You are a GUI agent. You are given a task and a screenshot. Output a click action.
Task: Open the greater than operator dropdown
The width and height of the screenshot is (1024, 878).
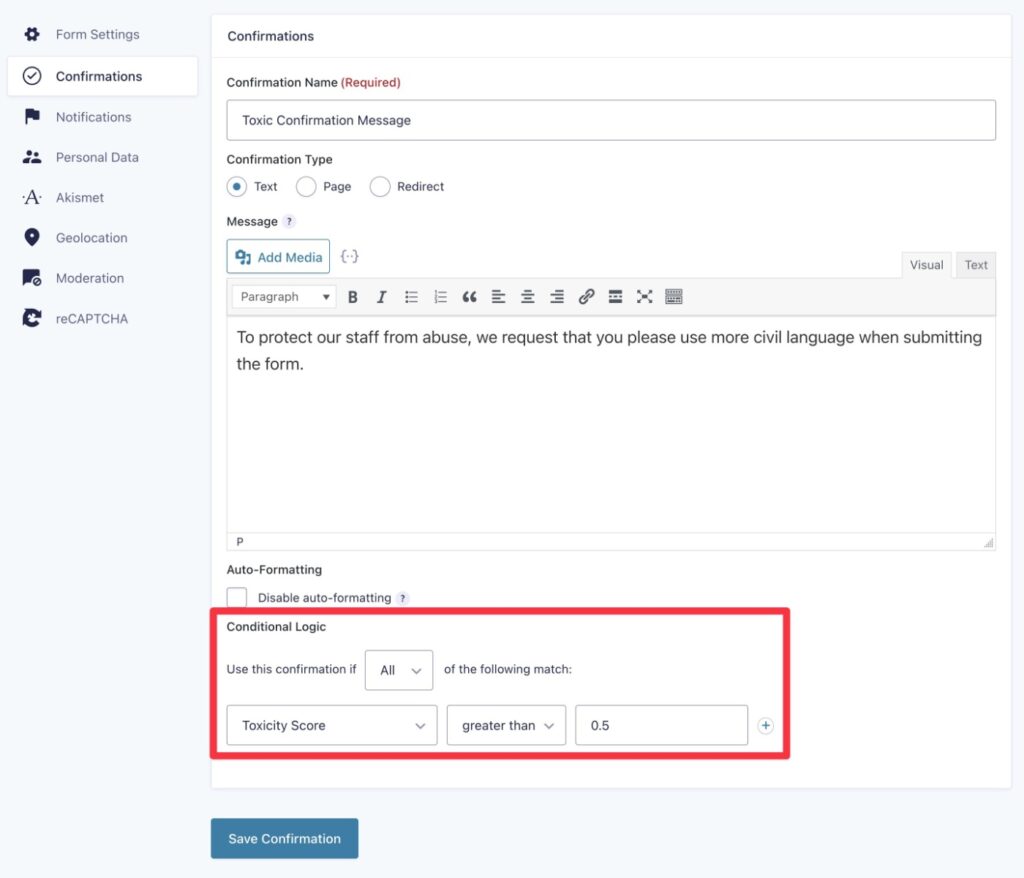coord(506,725)
